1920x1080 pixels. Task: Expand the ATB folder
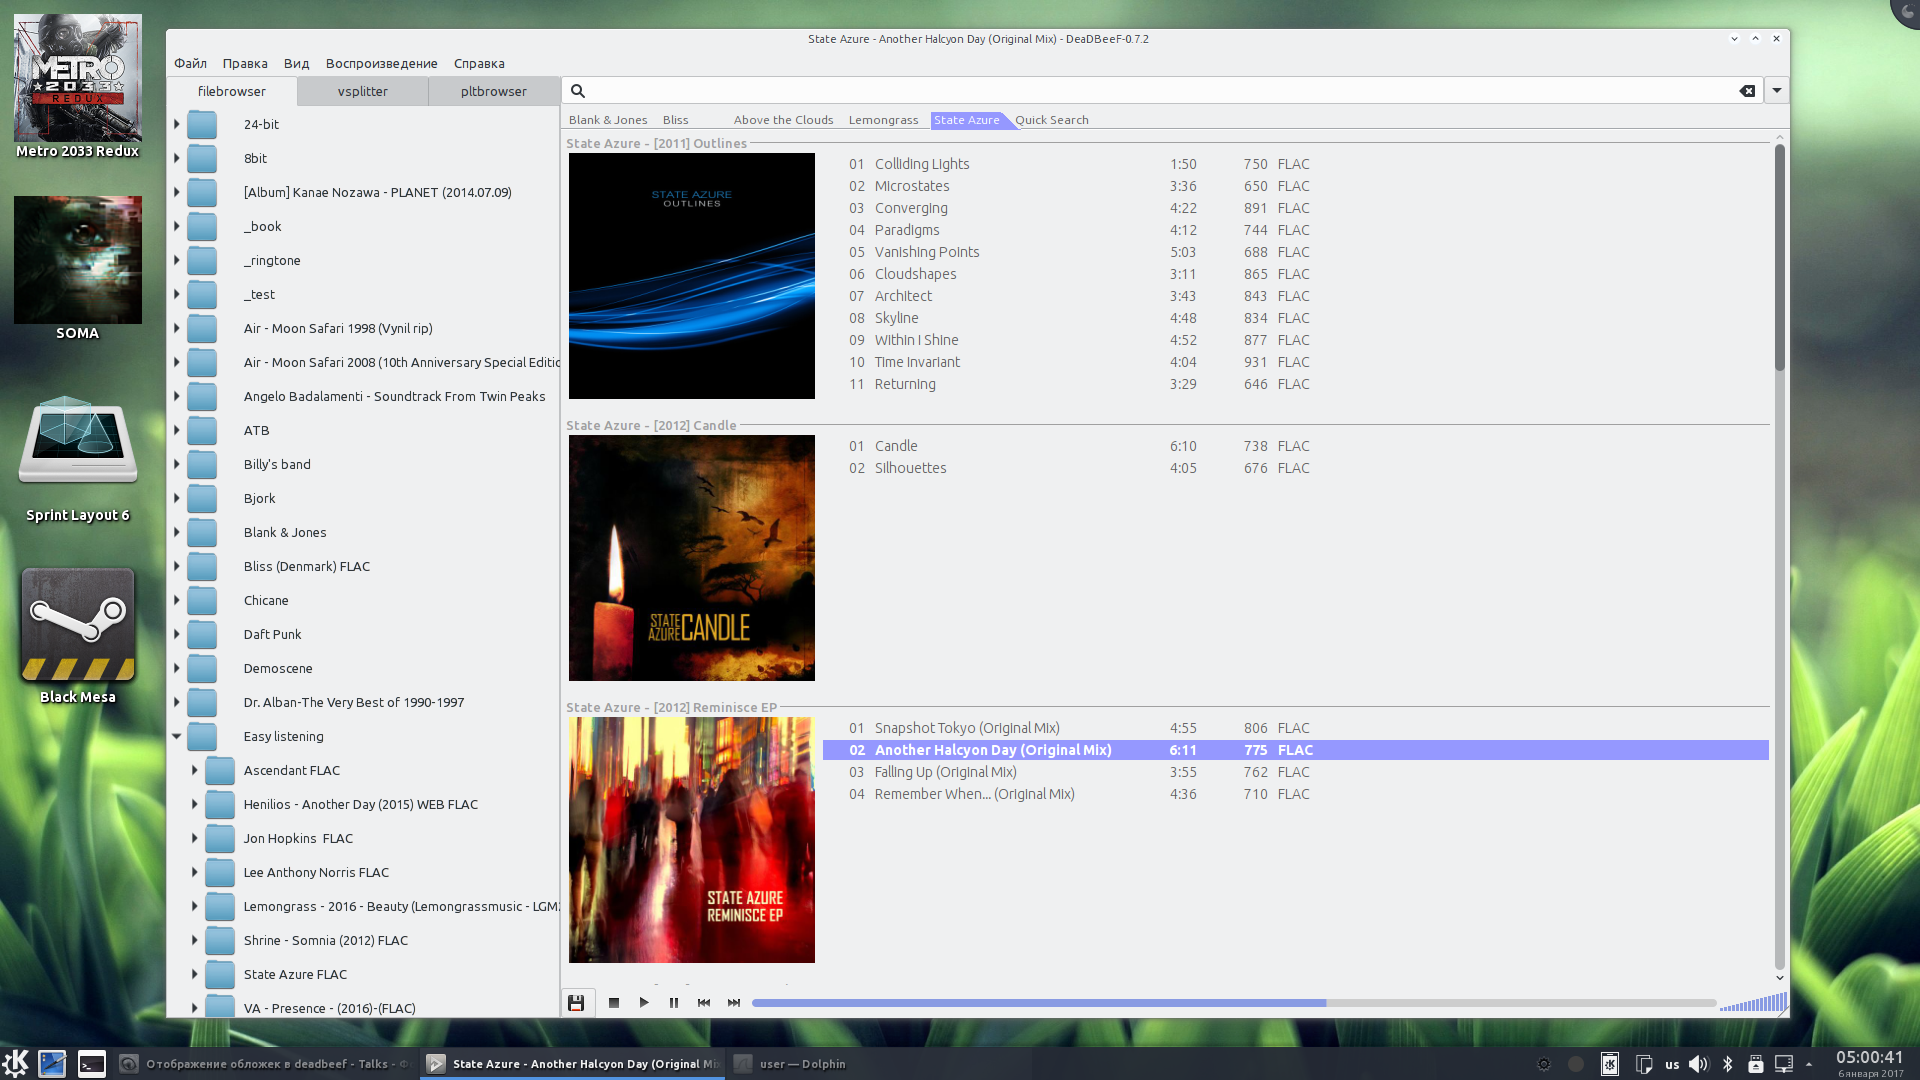[x=177, y=430]
